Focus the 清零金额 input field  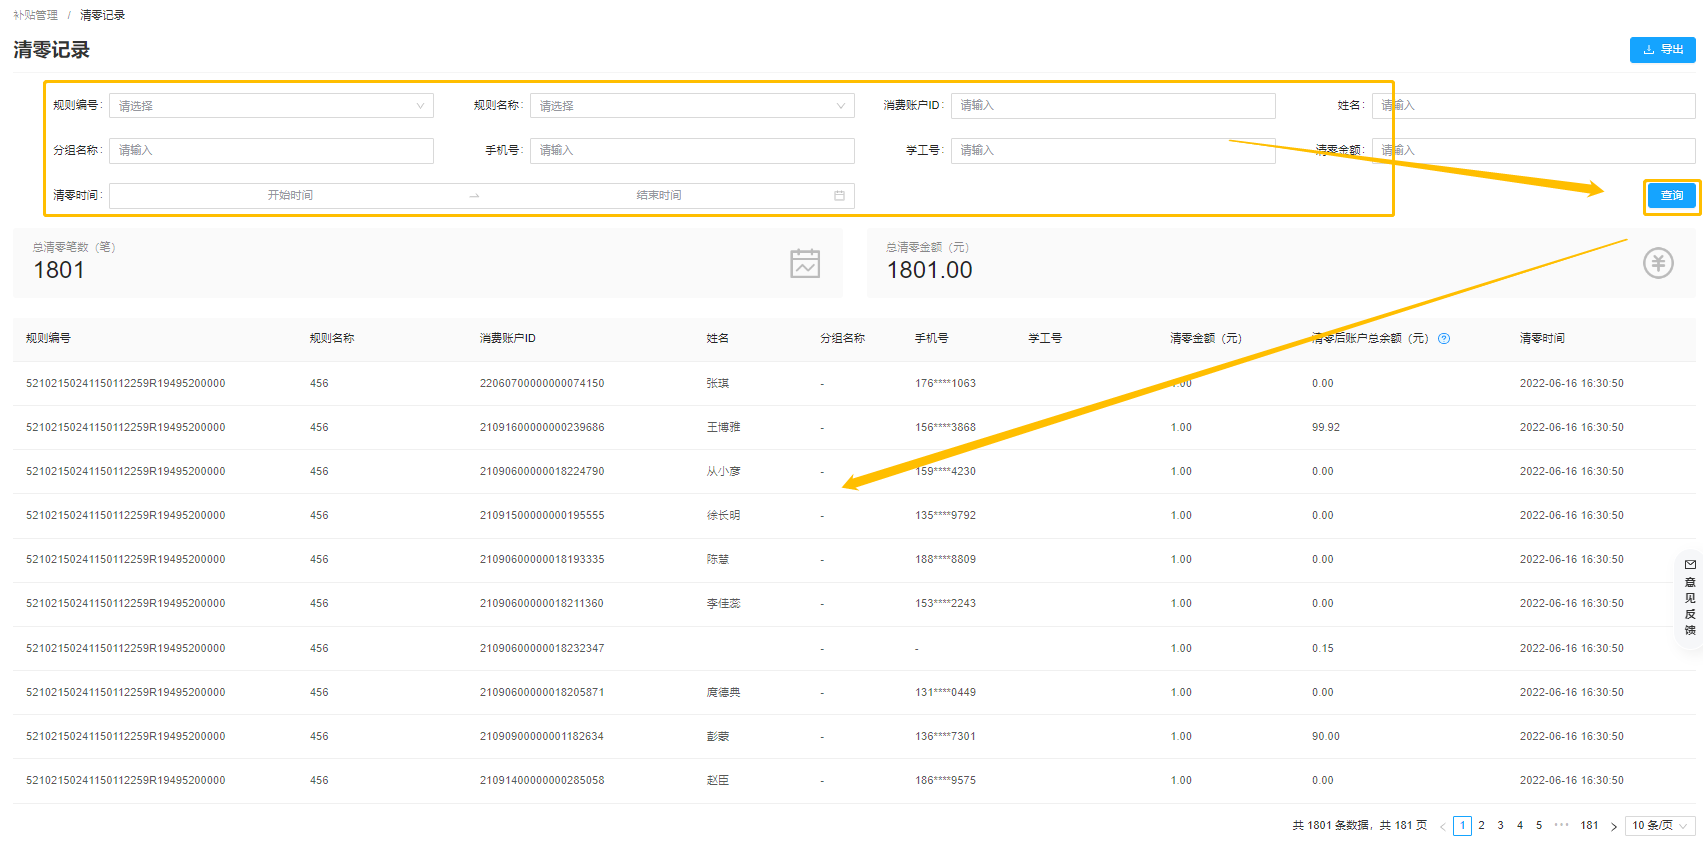1533,151
